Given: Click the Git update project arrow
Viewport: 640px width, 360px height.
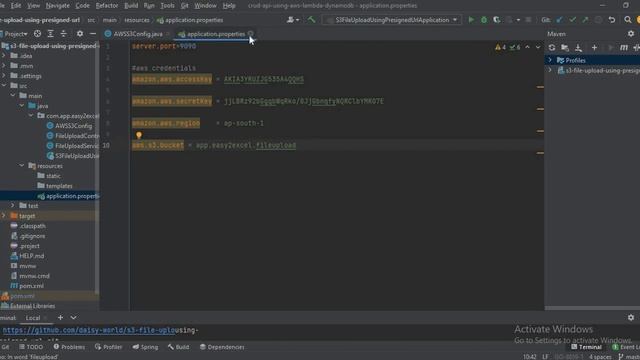Looking at the screenshot, I should tap(560, 20).
